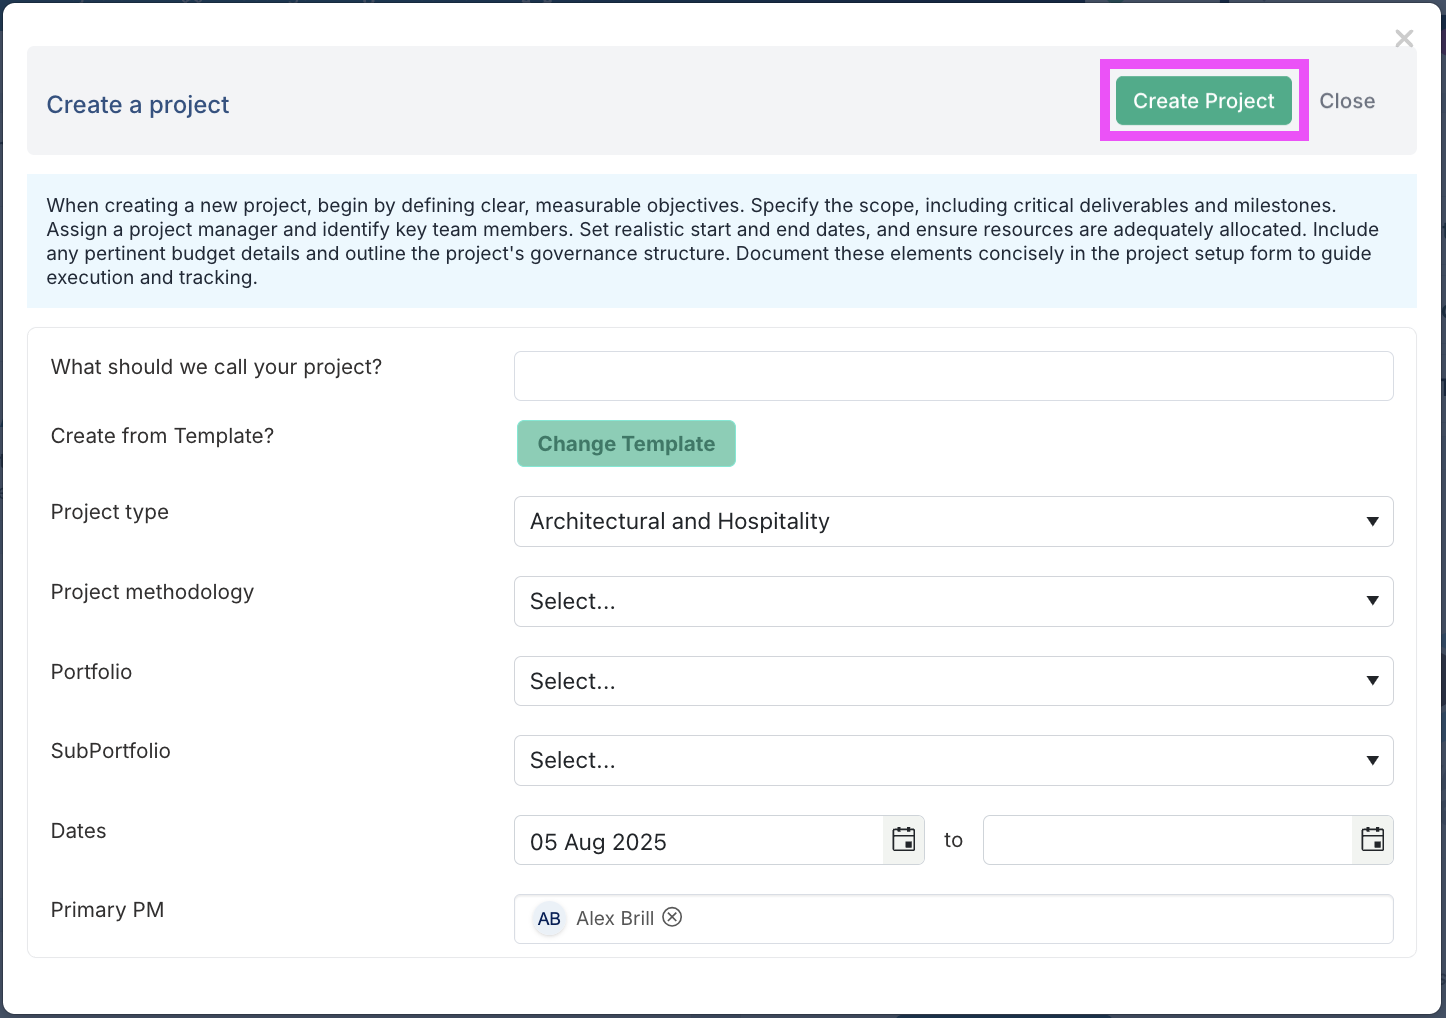The image size is (1446, 1018).
Task: Click the 'Create a project' heading
Action: pyautogui.click(x=138, y=105)
